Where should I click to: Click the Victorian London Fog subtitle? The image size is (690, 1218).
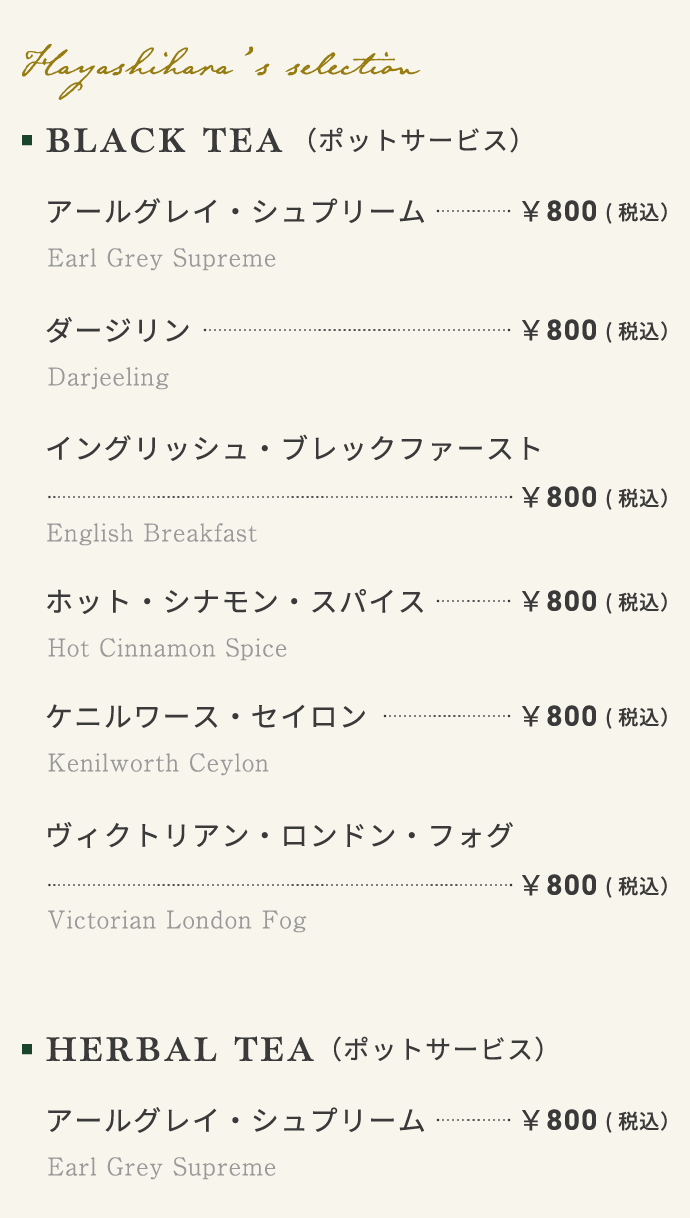177,920
